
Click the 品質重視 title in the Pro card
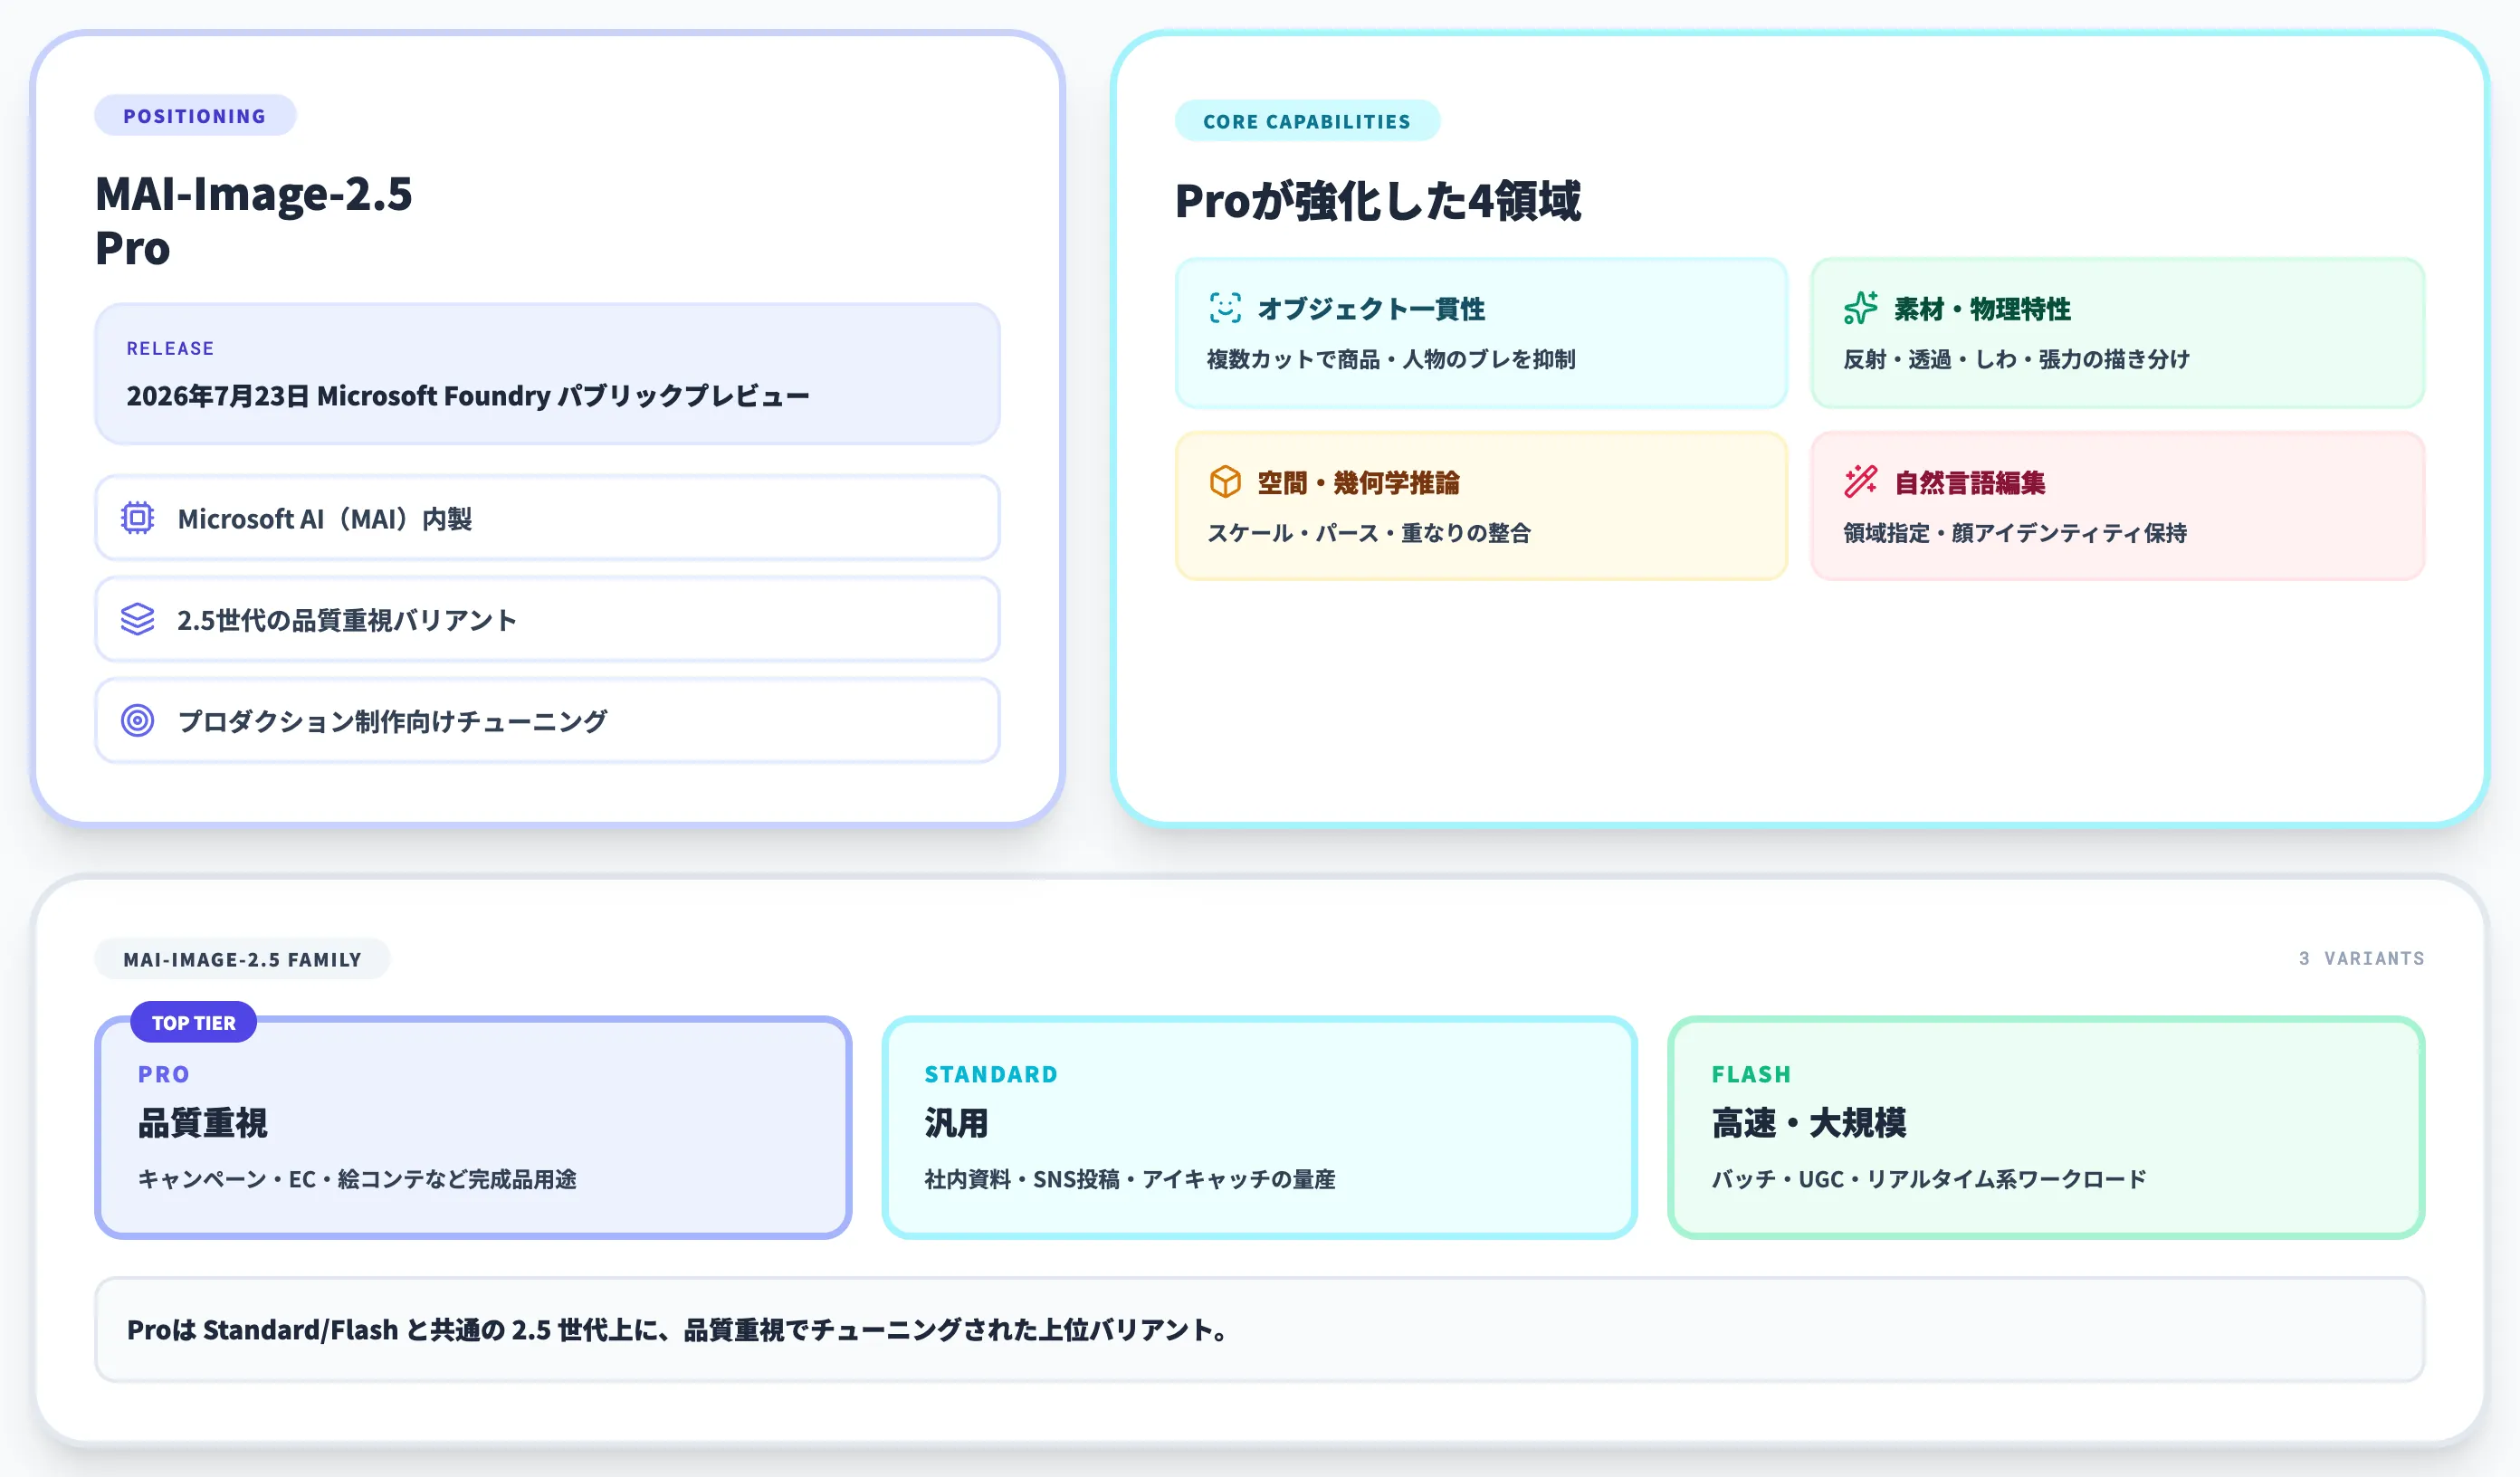pyautogui.click(x=202, y=1123)
